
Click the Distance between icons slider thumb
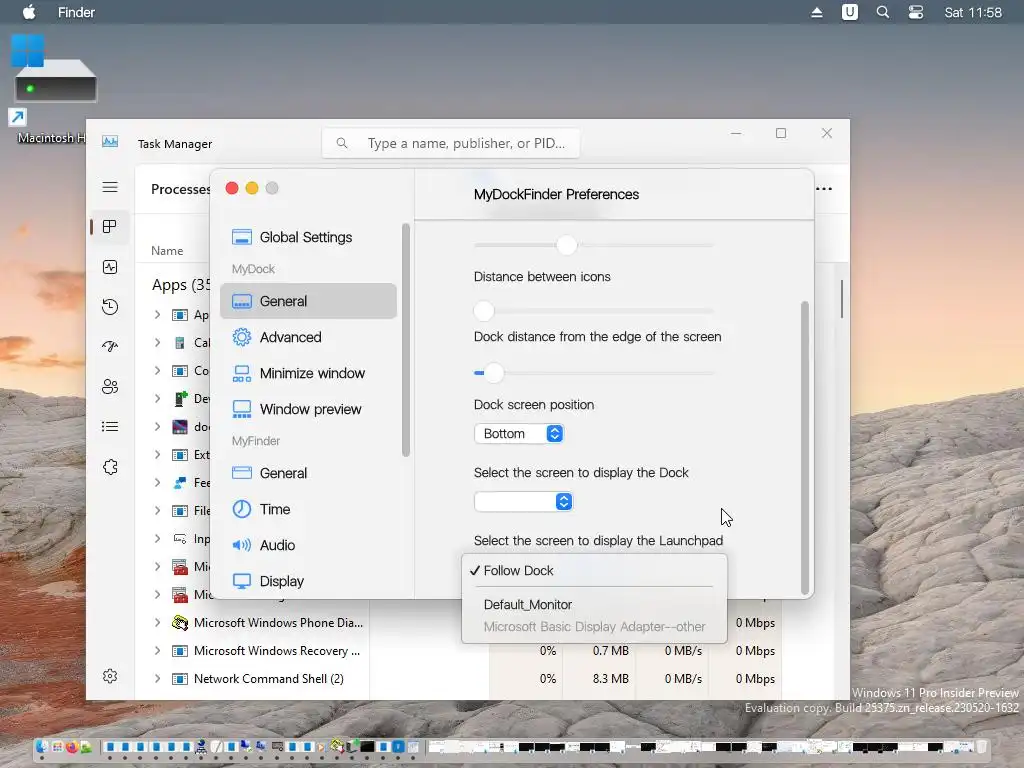[484, 311]
